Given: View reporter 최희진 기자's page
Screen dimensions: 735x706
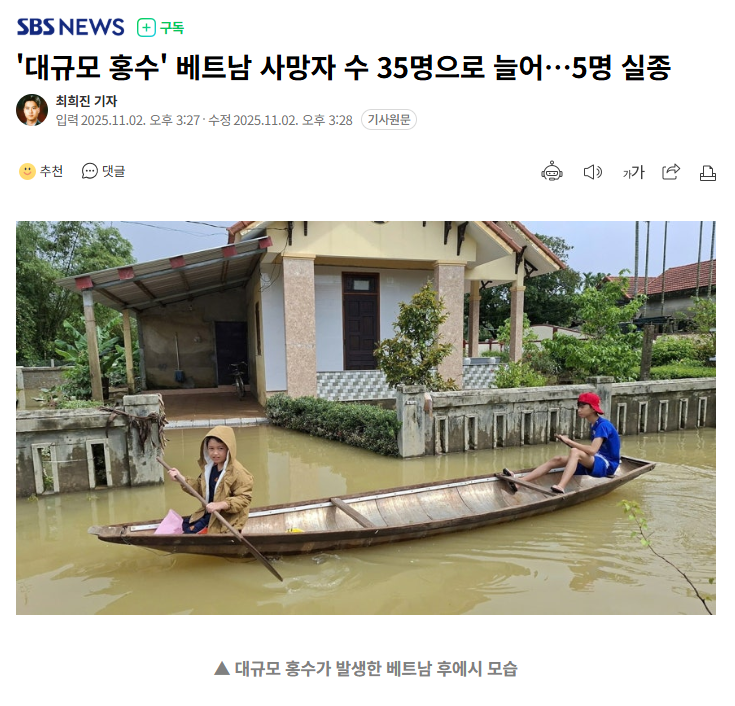Looking at the screenshot, I should coord(86,101).
